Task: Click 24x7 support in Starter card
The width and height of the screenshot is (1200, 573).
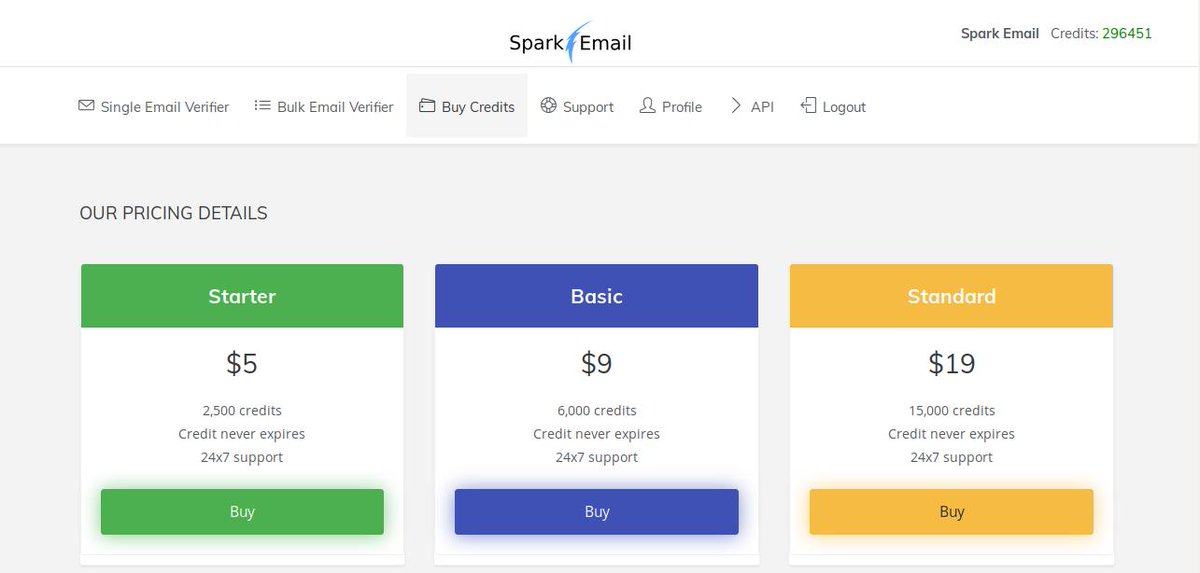Action: [x=242, y=457]
